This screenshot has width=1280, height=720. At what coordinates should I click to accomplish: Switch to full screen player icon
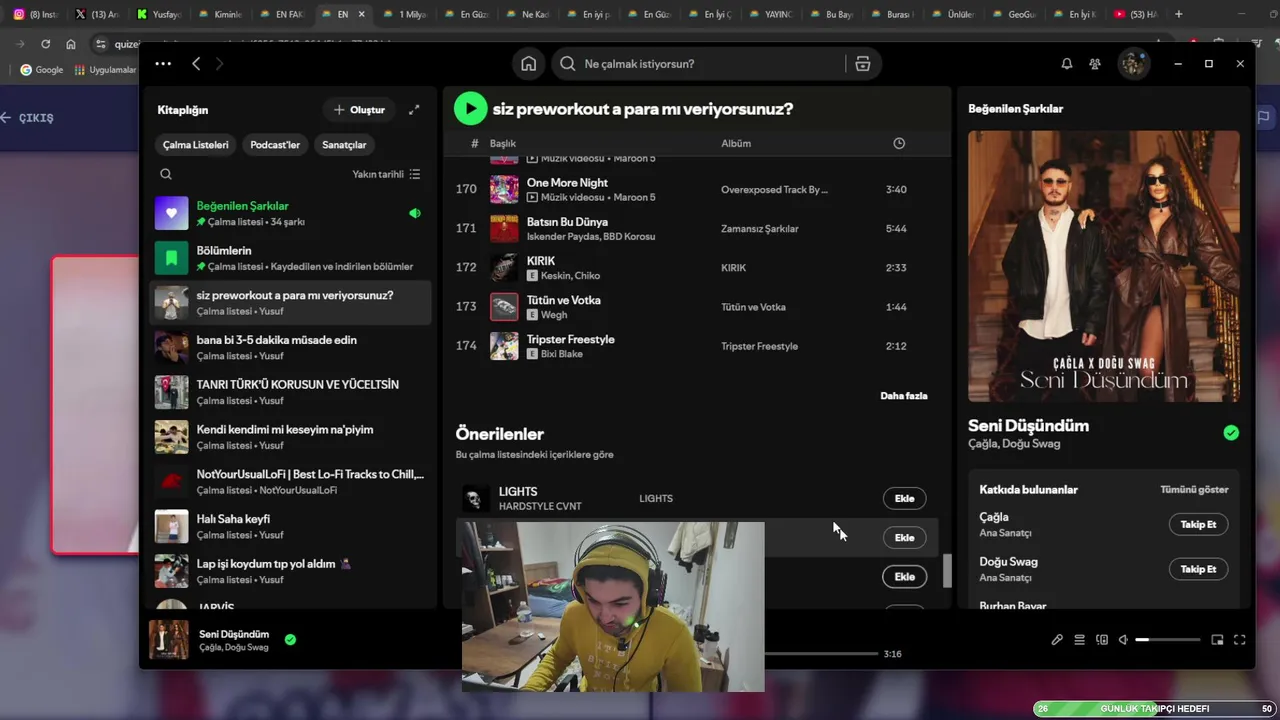coord(1240,640)
